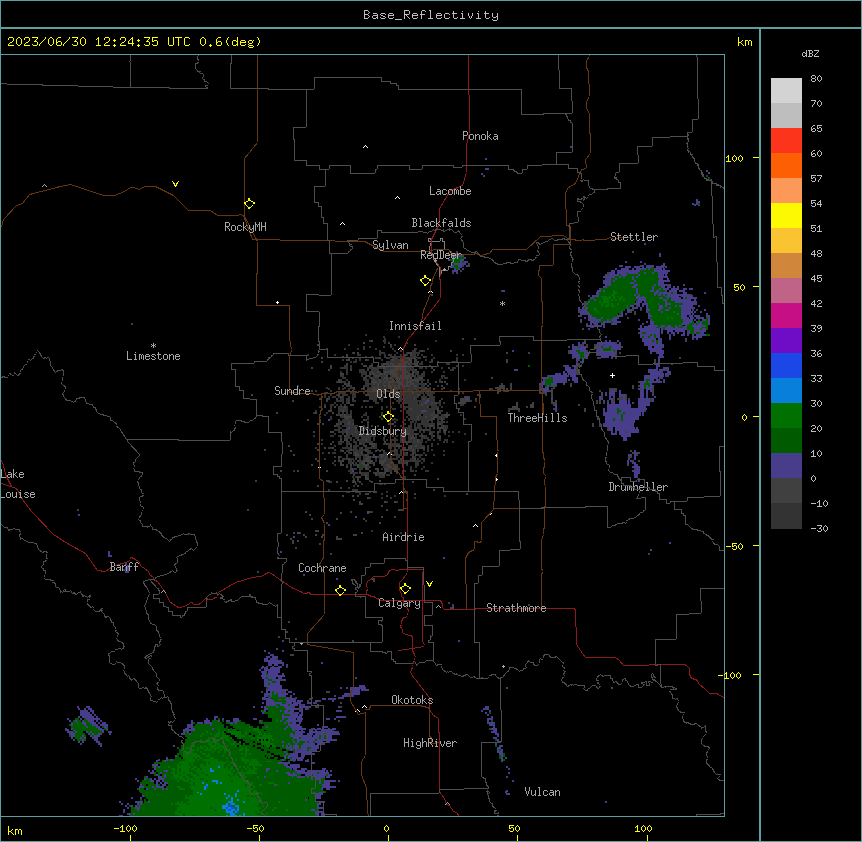This screenshot has height=842, width=862.
Task: Click the Limestone label
Action: tap(153, 356)
